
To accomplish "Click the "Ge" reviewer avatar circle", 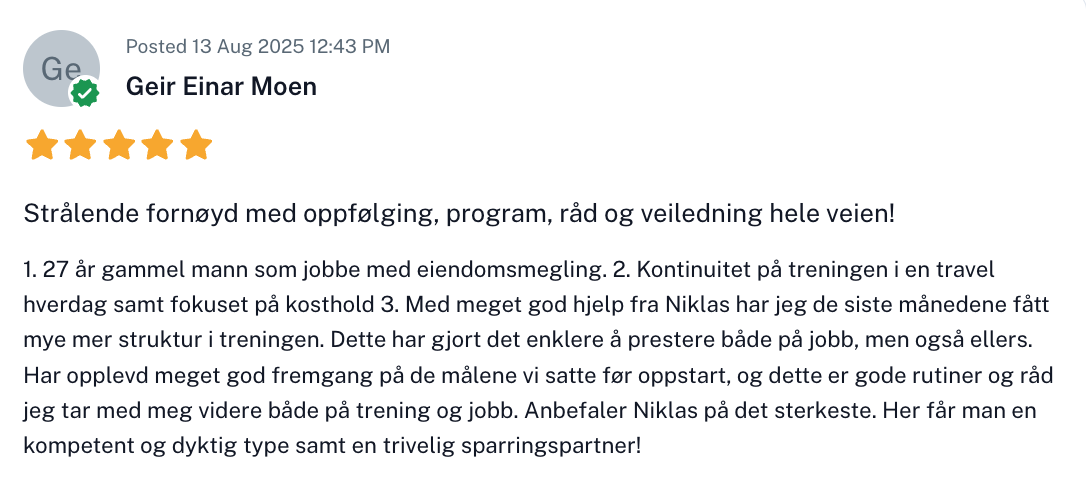I will (x=58, y=66).
